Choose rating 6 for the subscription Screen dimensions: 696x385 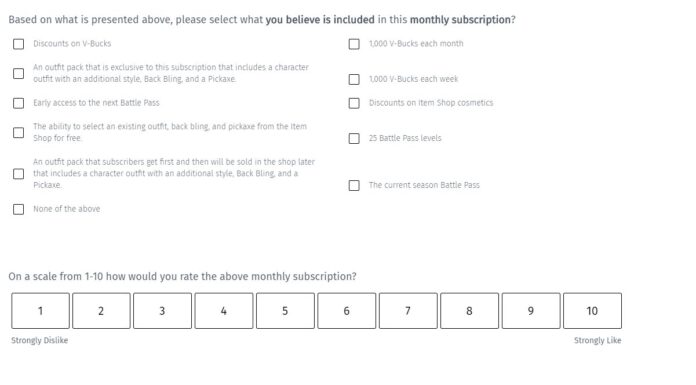(347, 311)
